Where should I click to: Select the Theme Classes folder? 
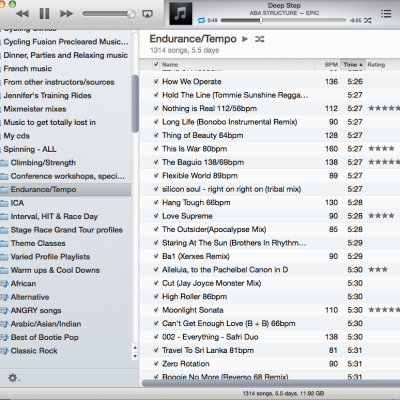[38, 243]
